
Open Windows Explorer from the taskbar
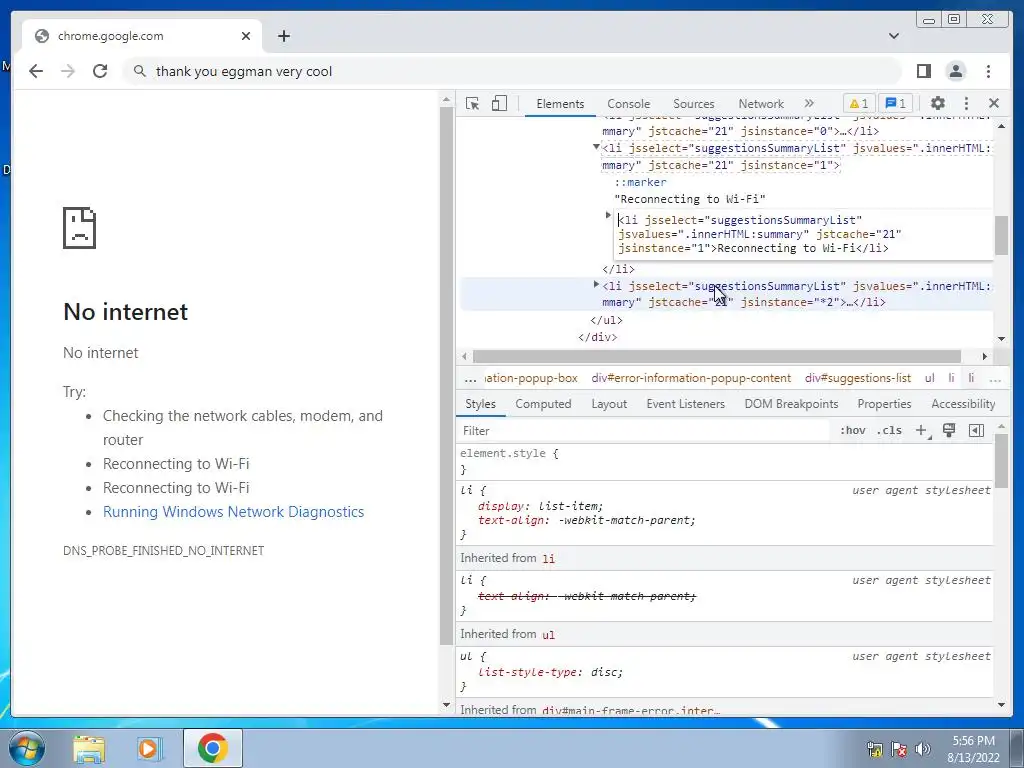[x=89, y=748]
